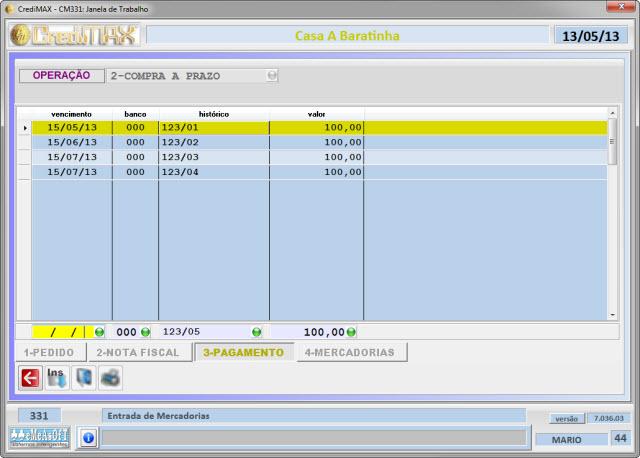This screenshot has width=640, height=458.
Task: Open the 4-MERCADORIAS tab
Action: click(350, 352)
